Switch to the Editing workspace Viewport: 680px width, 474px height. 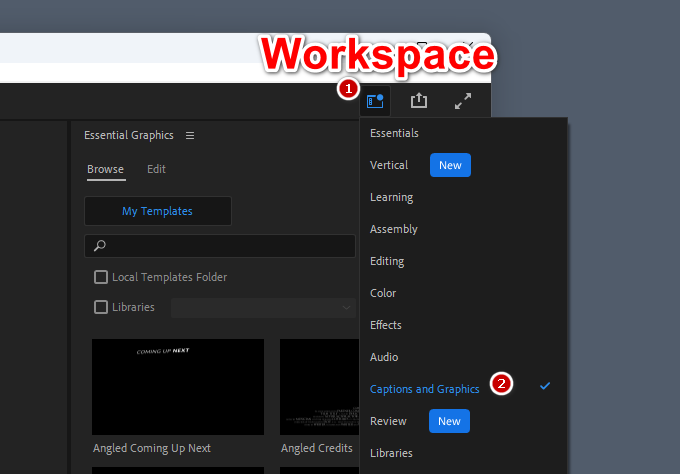(387, 261)
